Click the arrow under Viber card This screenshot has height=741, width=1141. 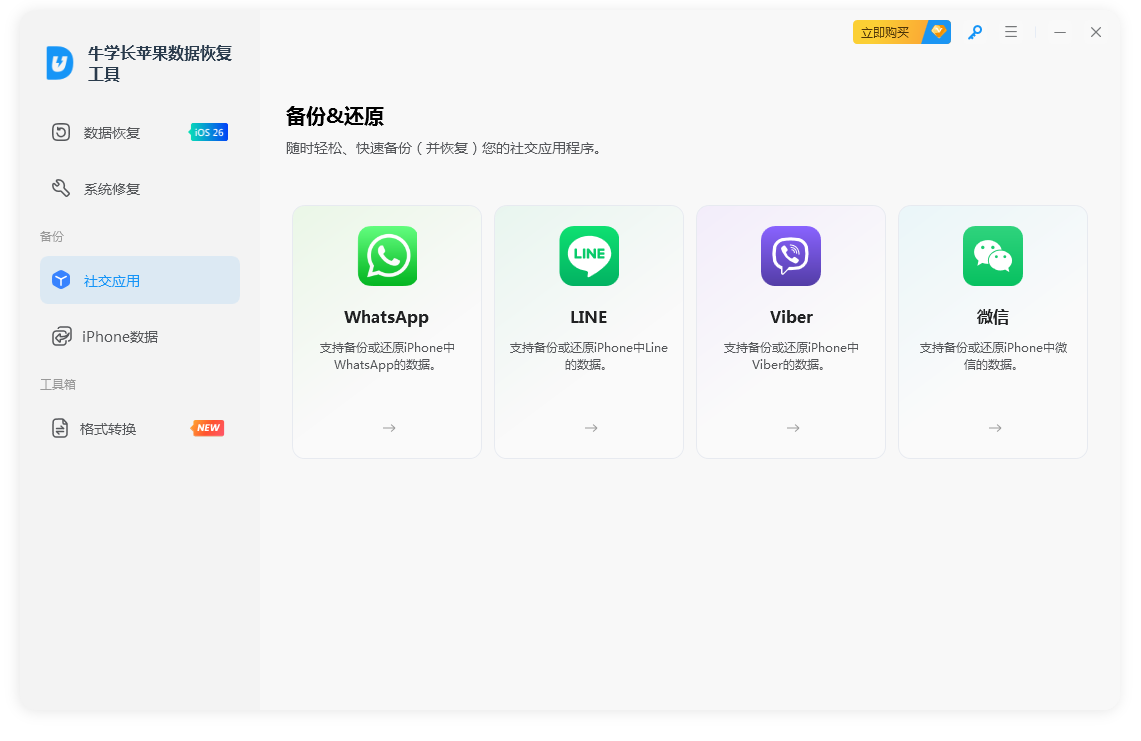[x=793, y=428]
